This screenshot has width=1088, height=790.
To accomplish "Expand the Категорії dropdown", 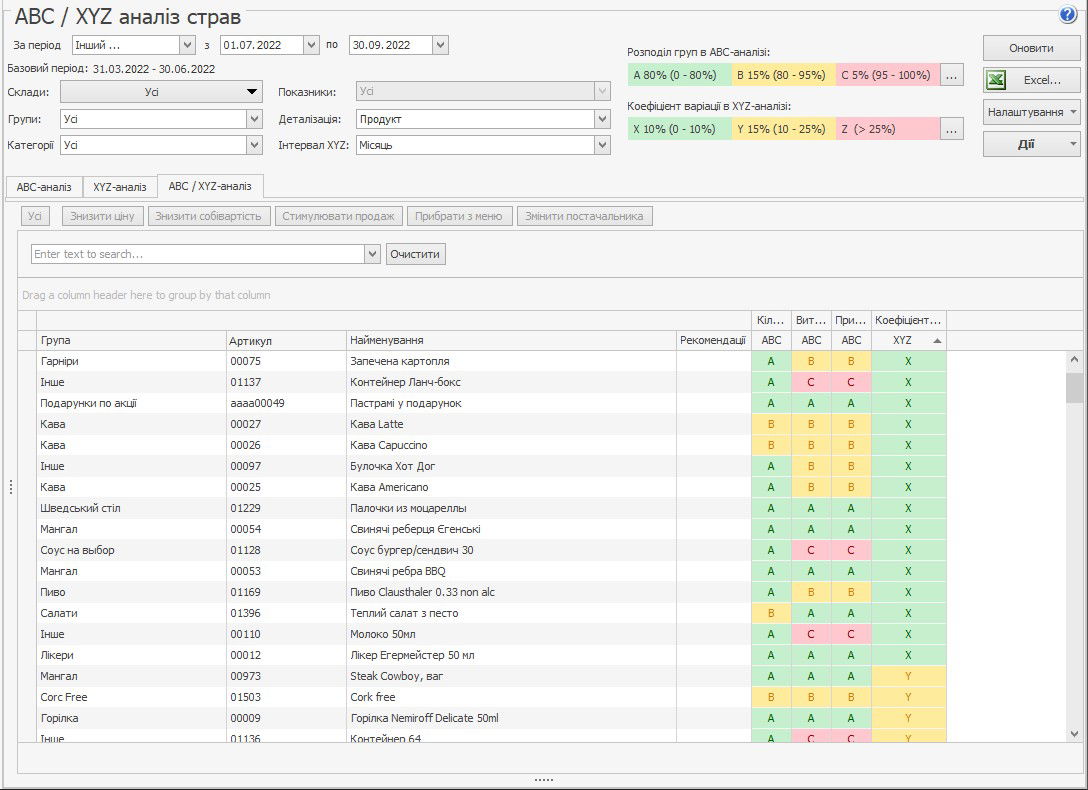I will point(255,145).
